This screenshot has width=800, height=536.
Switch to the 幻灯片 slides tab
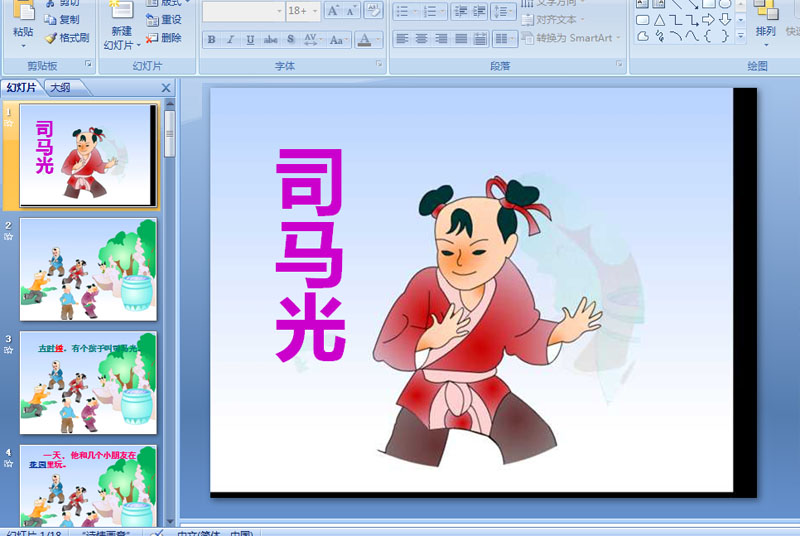click(x=21, y=88)
